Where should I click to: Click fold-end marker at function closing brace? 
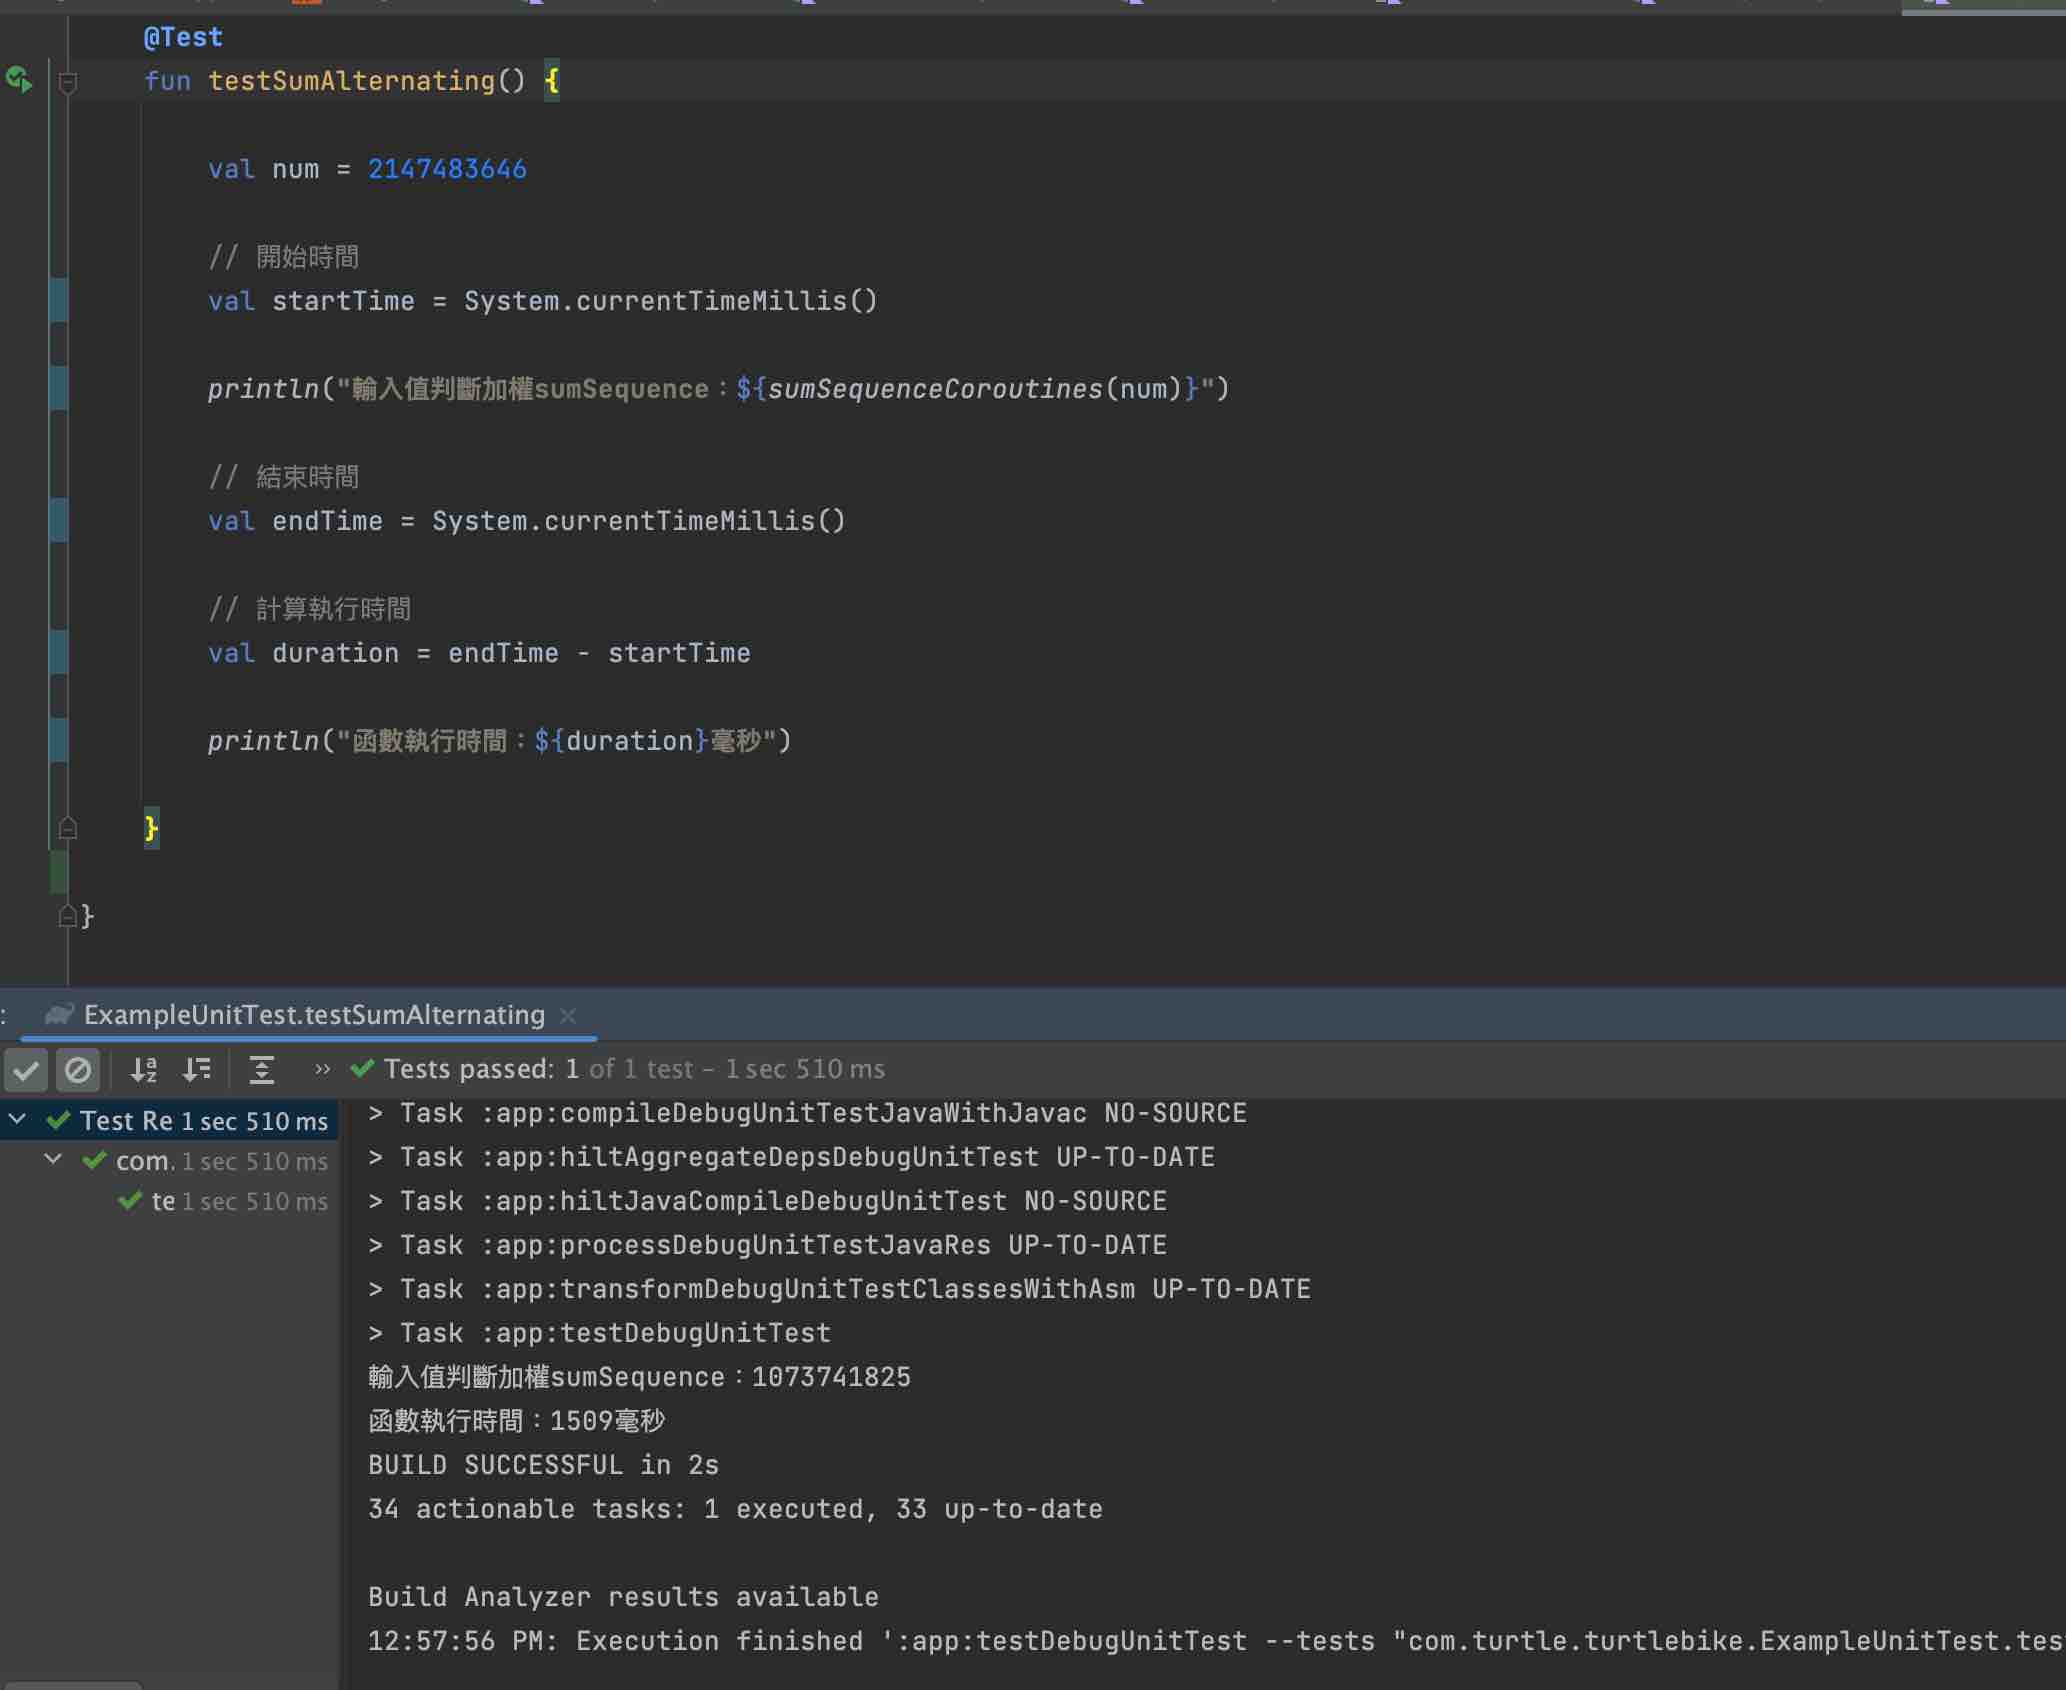coord(68,828)
